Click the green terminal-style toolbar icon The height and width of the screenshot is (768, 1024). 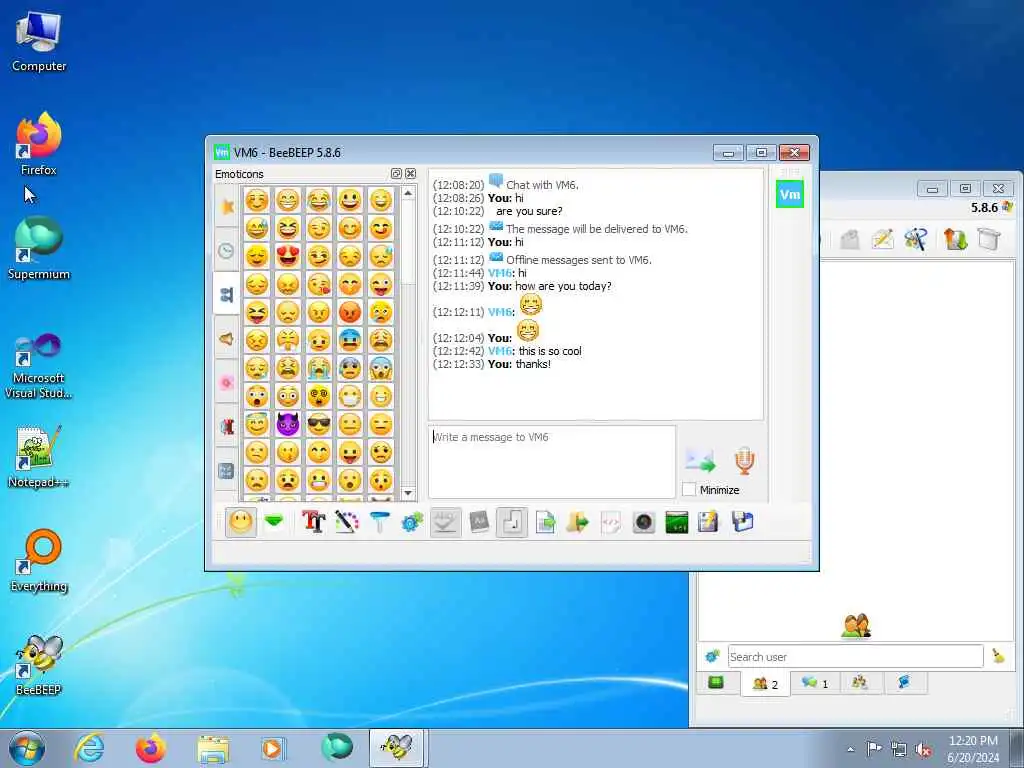677,522
